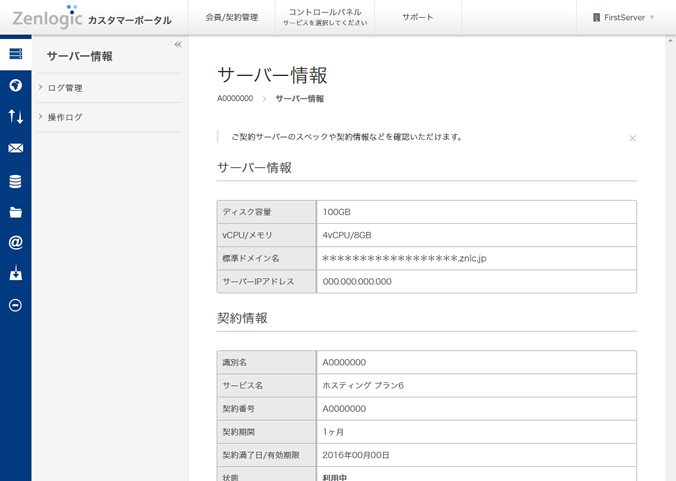The height and width of the screenshot is (481, 676).
Task: Expand the 操作ログ tree item
Action: click(x=65, y=117)
